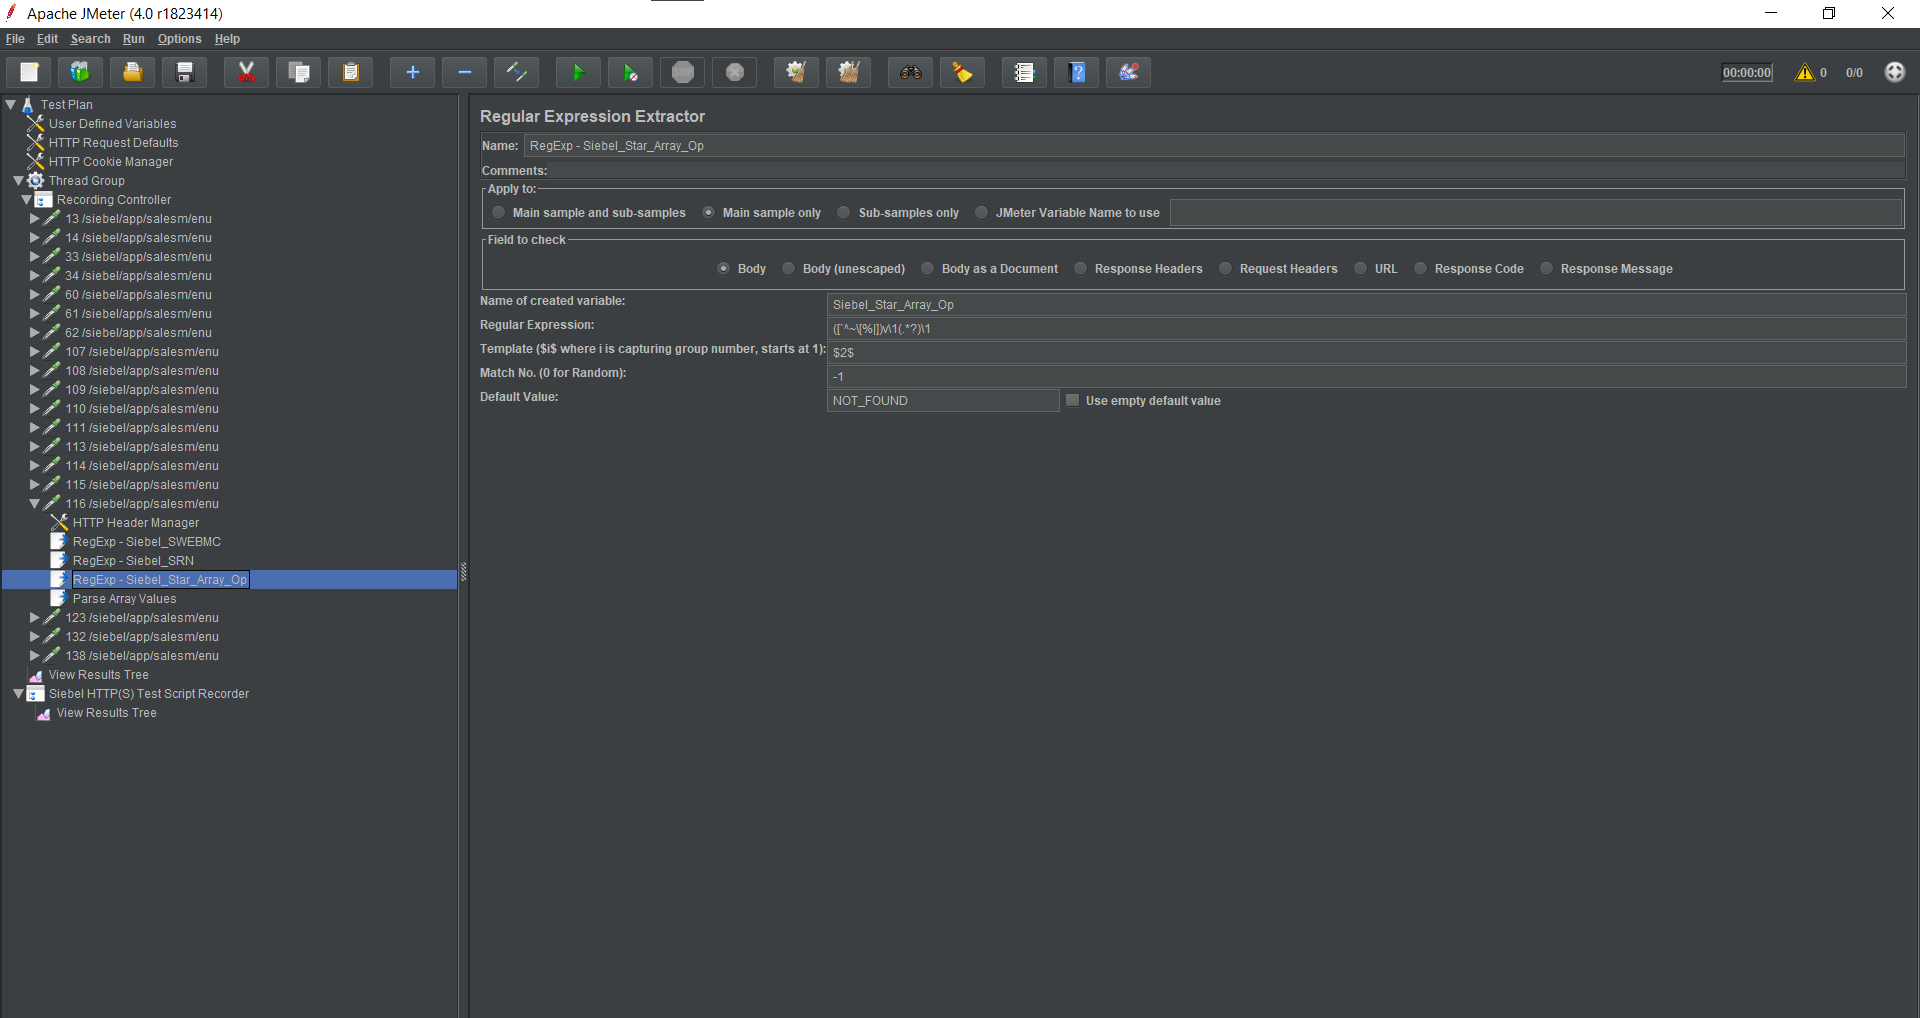The height and width of the screenshot is (1018, 1920).
Task: Select Body (unescaped) radio button
Action: 789,268
